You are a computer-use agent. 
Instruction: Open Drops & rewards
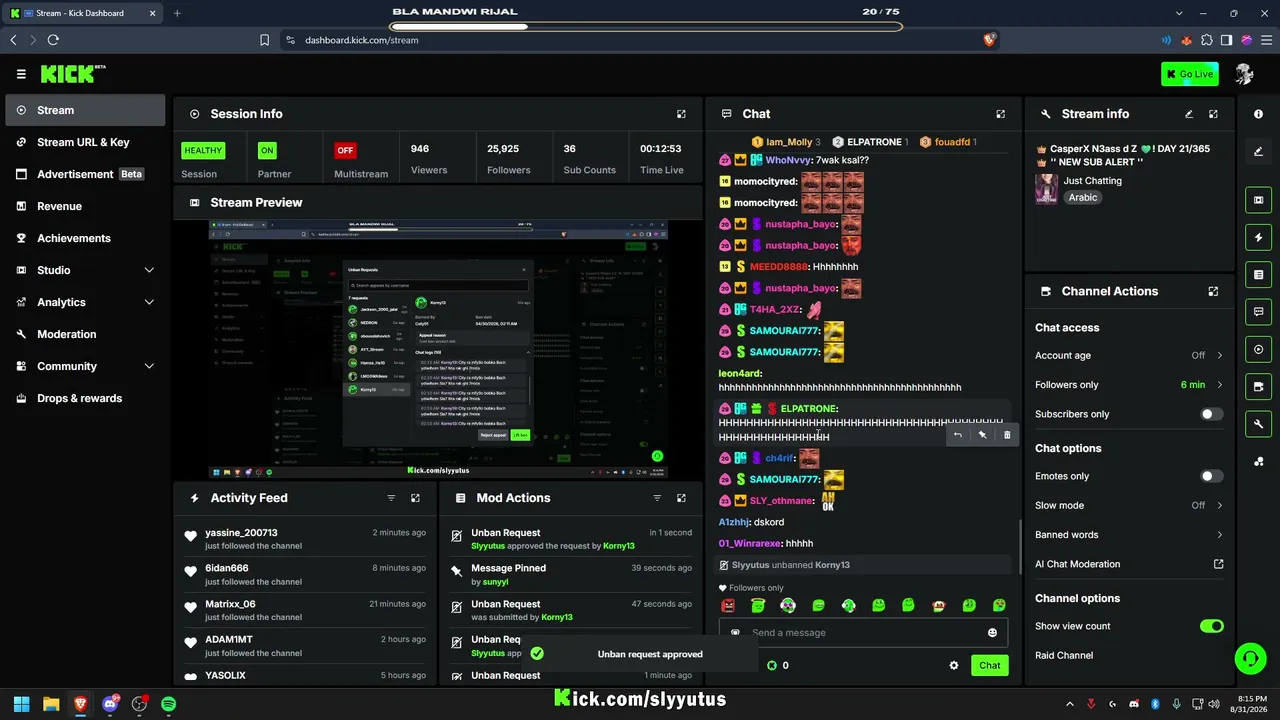pyautogui.click(x=85, y=398)
